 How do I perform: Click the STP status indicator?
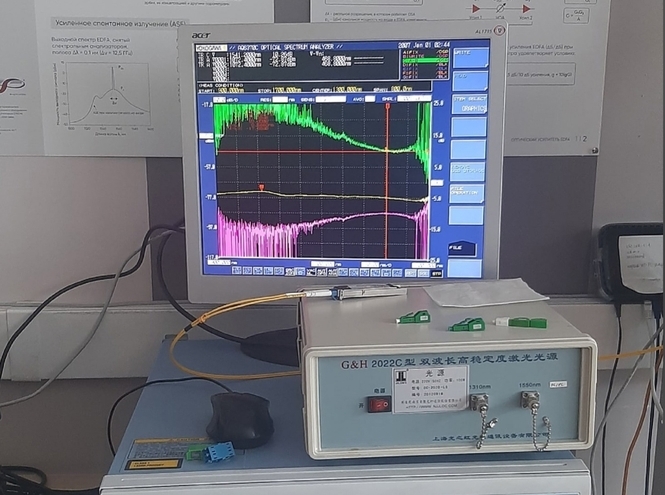coord(436,274)
